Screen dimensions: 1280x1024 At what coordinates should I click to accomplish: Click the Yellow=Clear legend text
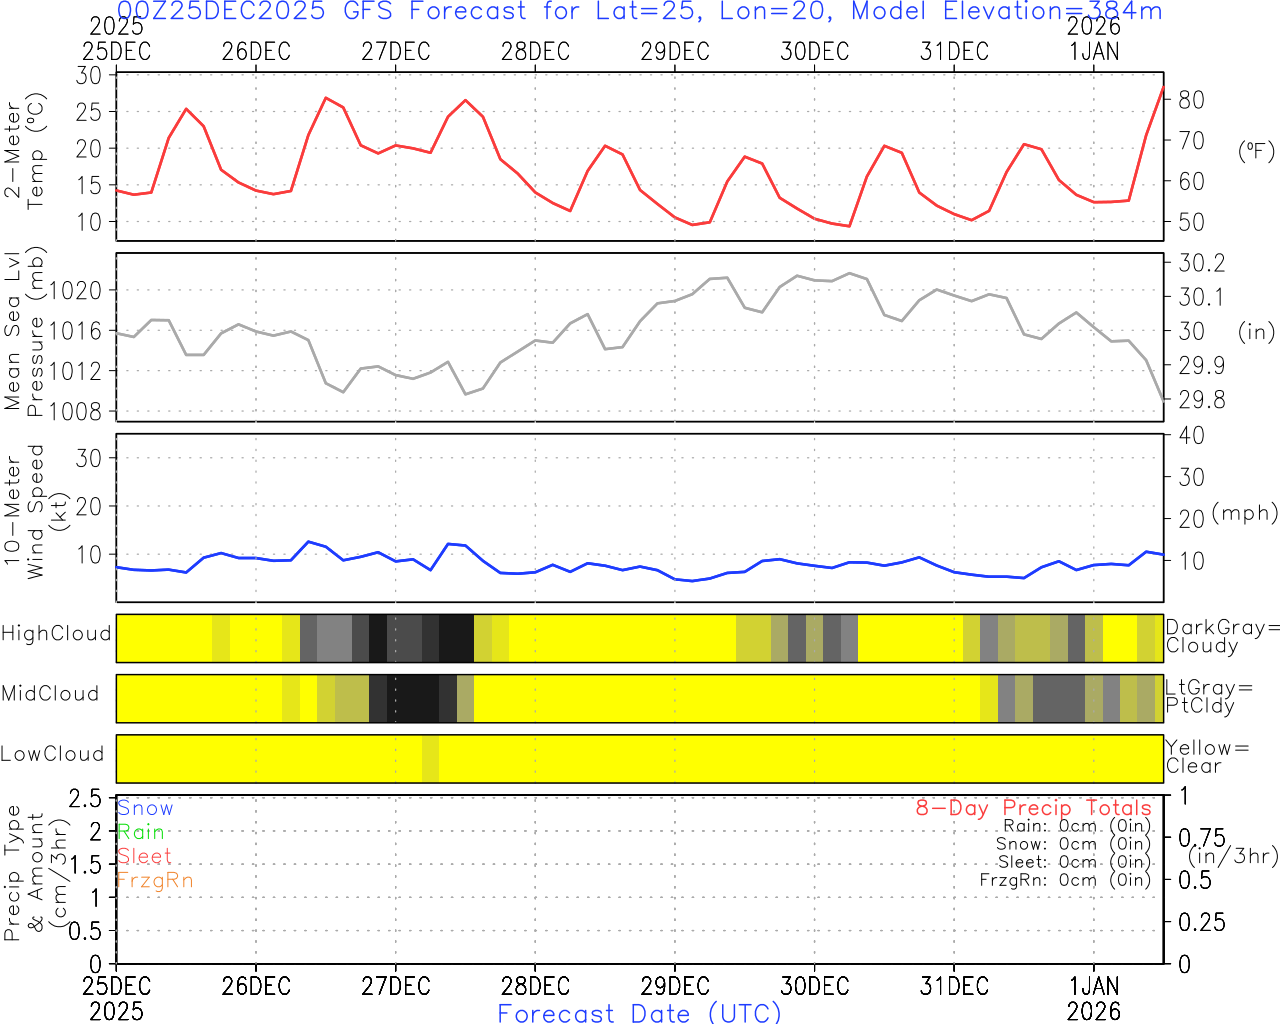click(1207, 757)
